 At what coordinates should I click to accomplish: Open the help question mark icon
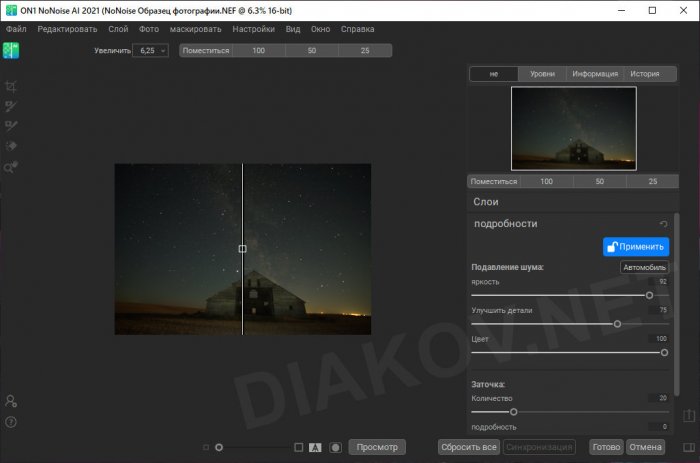click(11, 422)
